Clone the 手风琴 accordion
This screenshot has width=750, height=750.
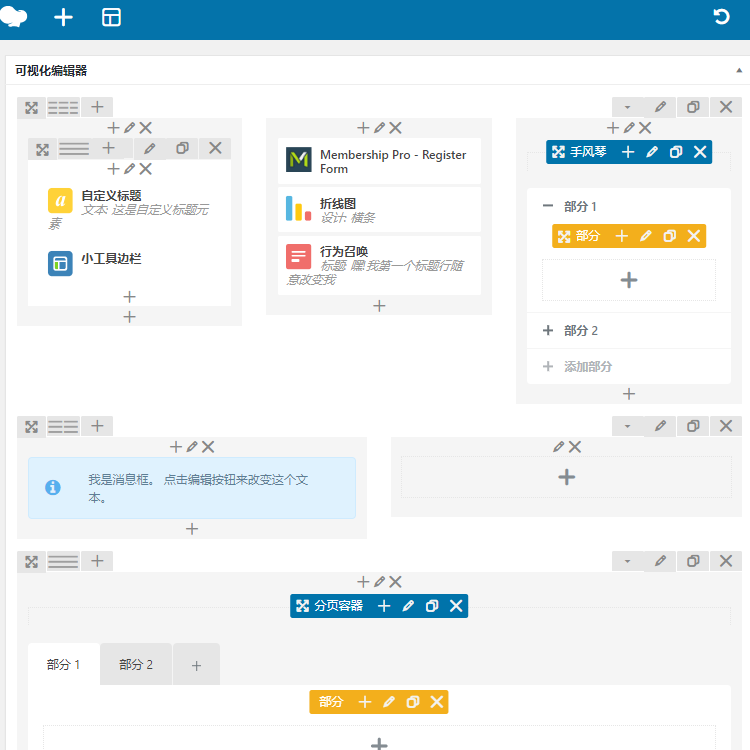pos(676,152)
